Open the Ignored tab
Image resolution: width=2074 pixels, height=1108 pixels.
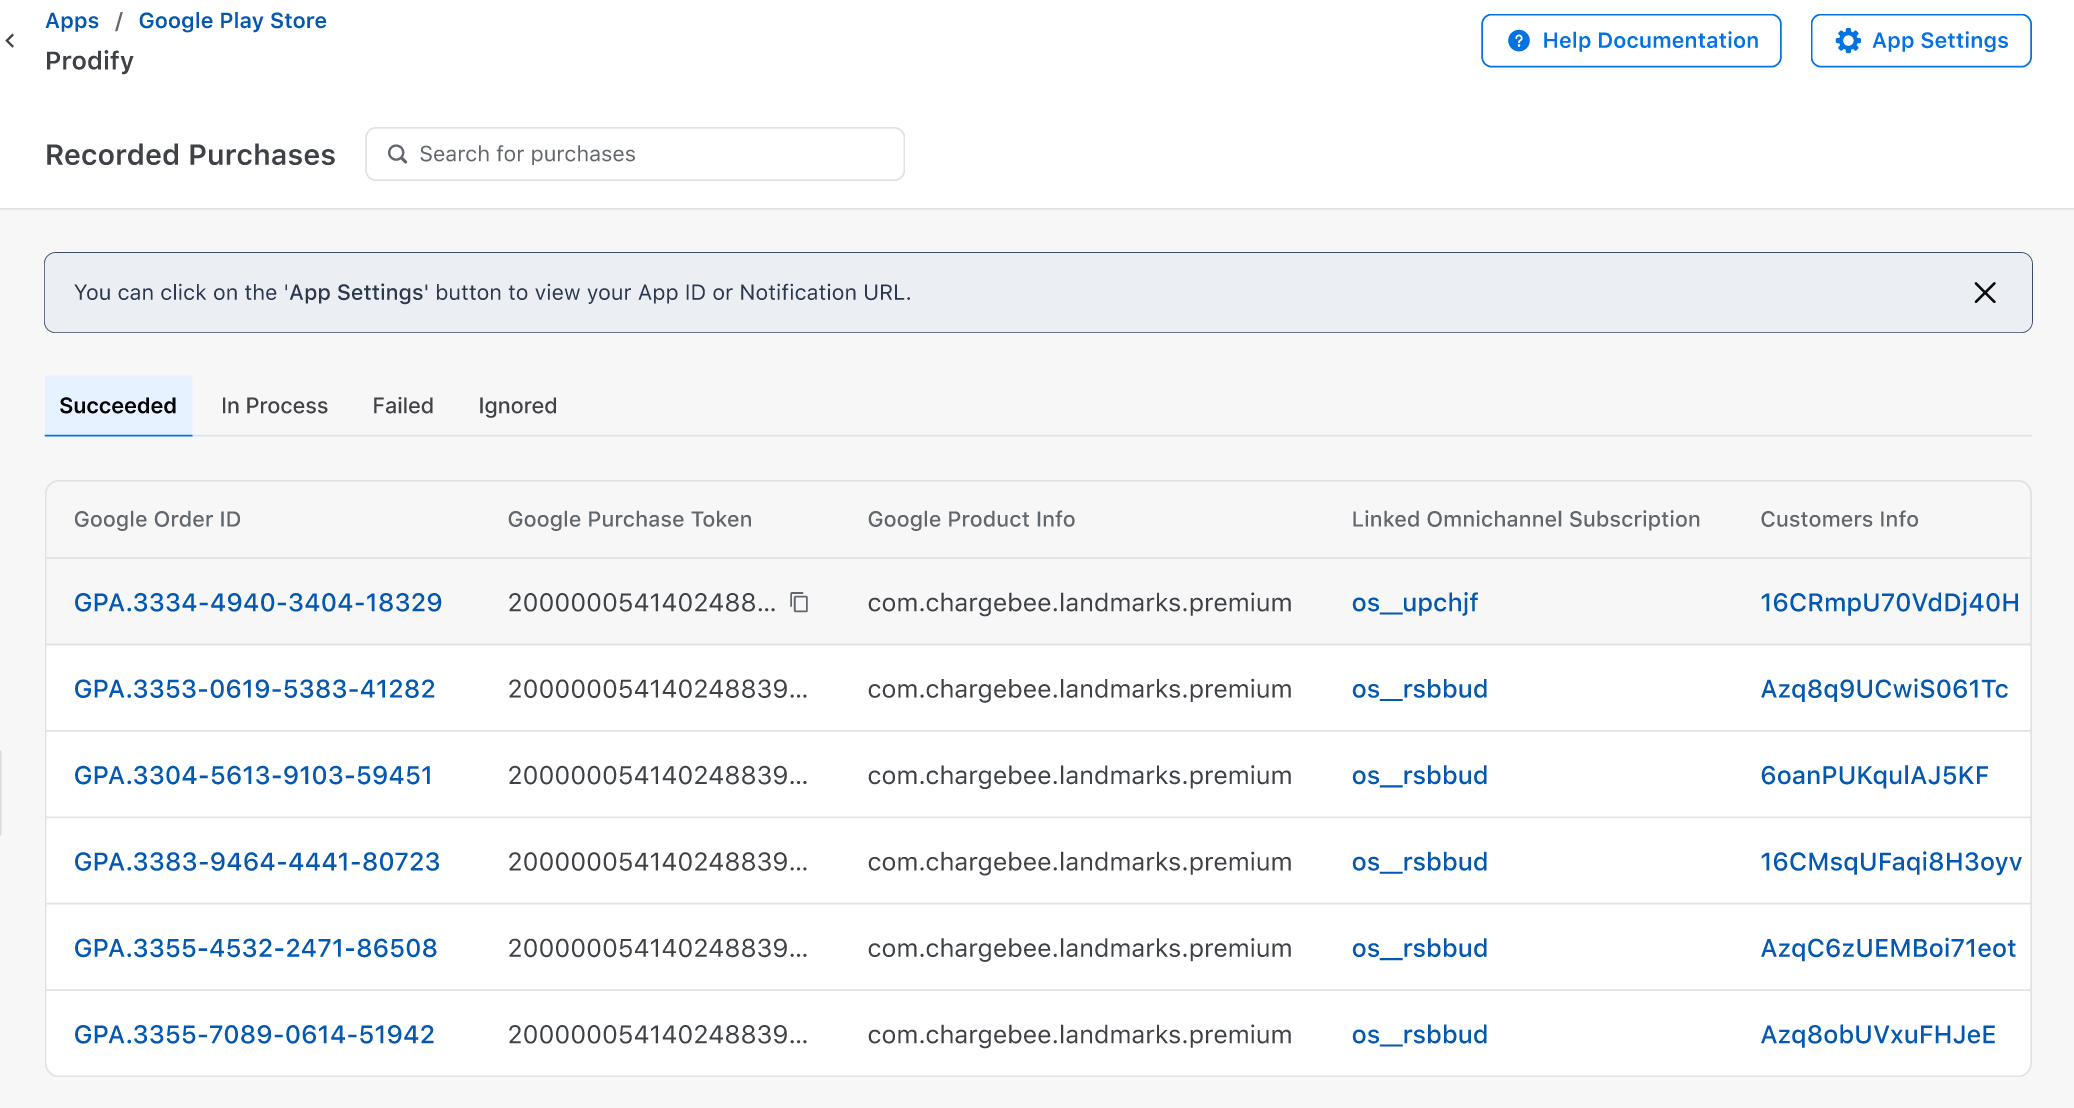517,406
